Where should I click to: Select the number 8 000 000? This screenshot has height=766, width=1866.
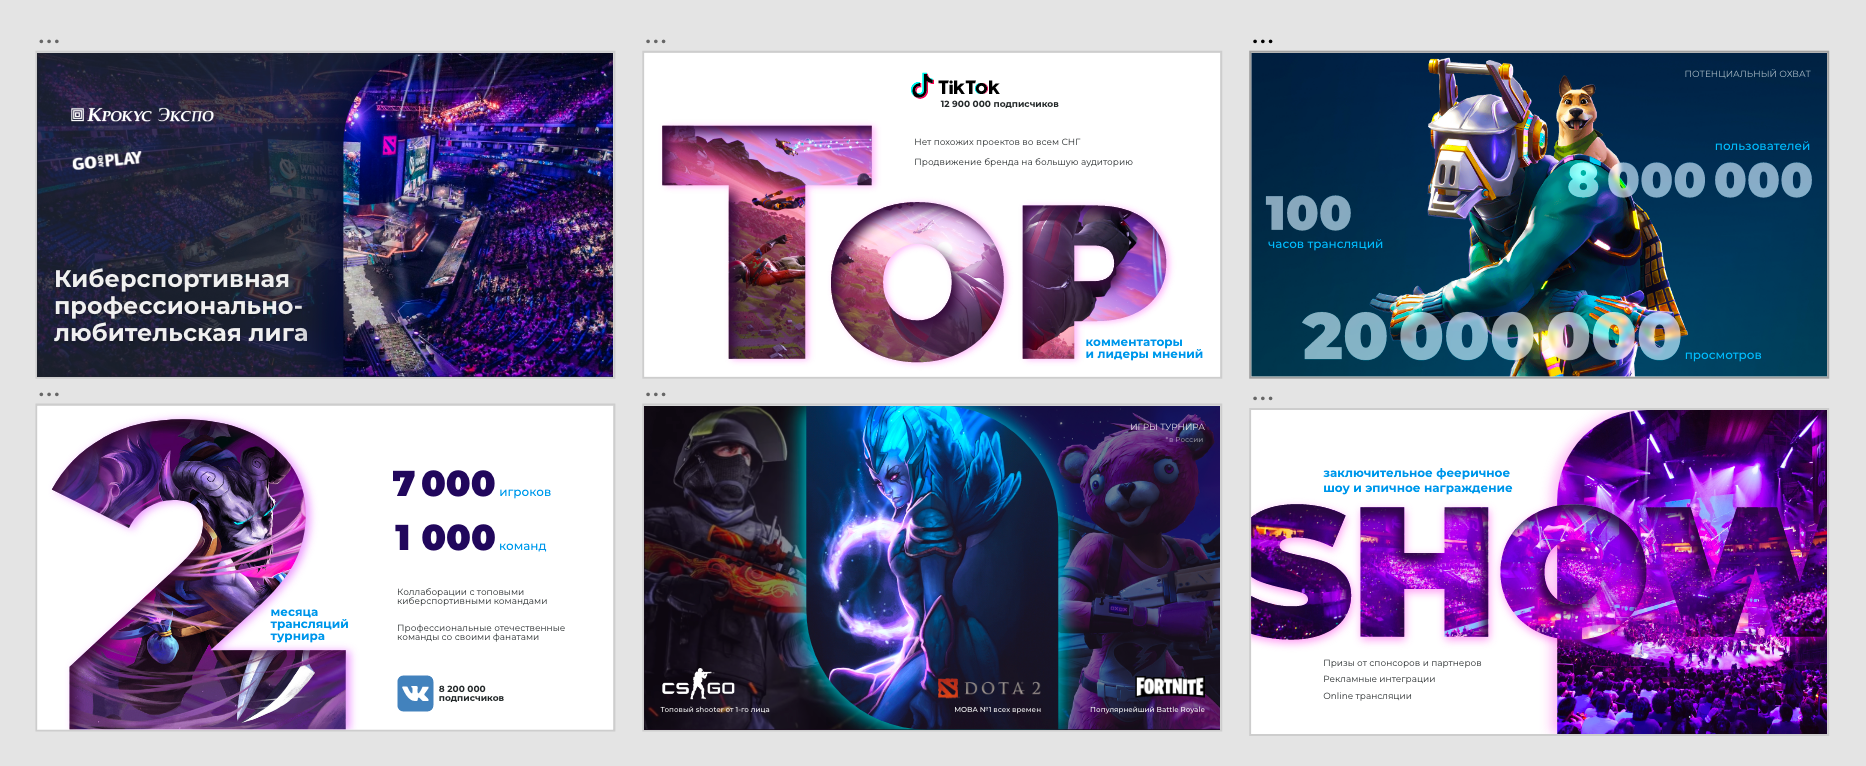(1689, 180)
